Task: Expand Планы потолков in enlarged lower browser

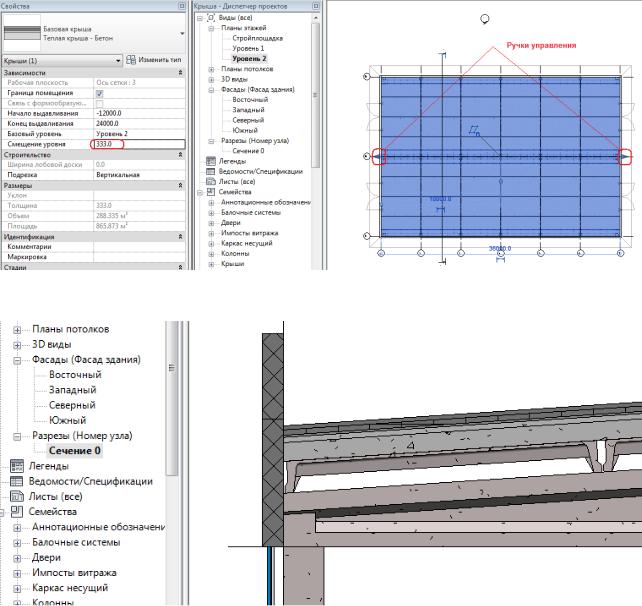Action: click(x=17, y=330)
